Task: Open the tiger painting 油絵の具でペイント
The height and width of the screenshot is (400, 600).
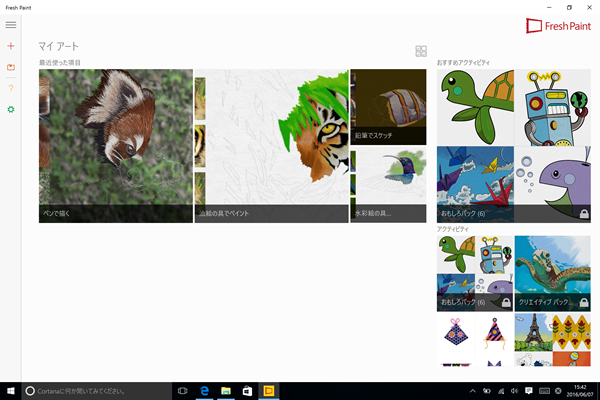Action: coord(271,145)
